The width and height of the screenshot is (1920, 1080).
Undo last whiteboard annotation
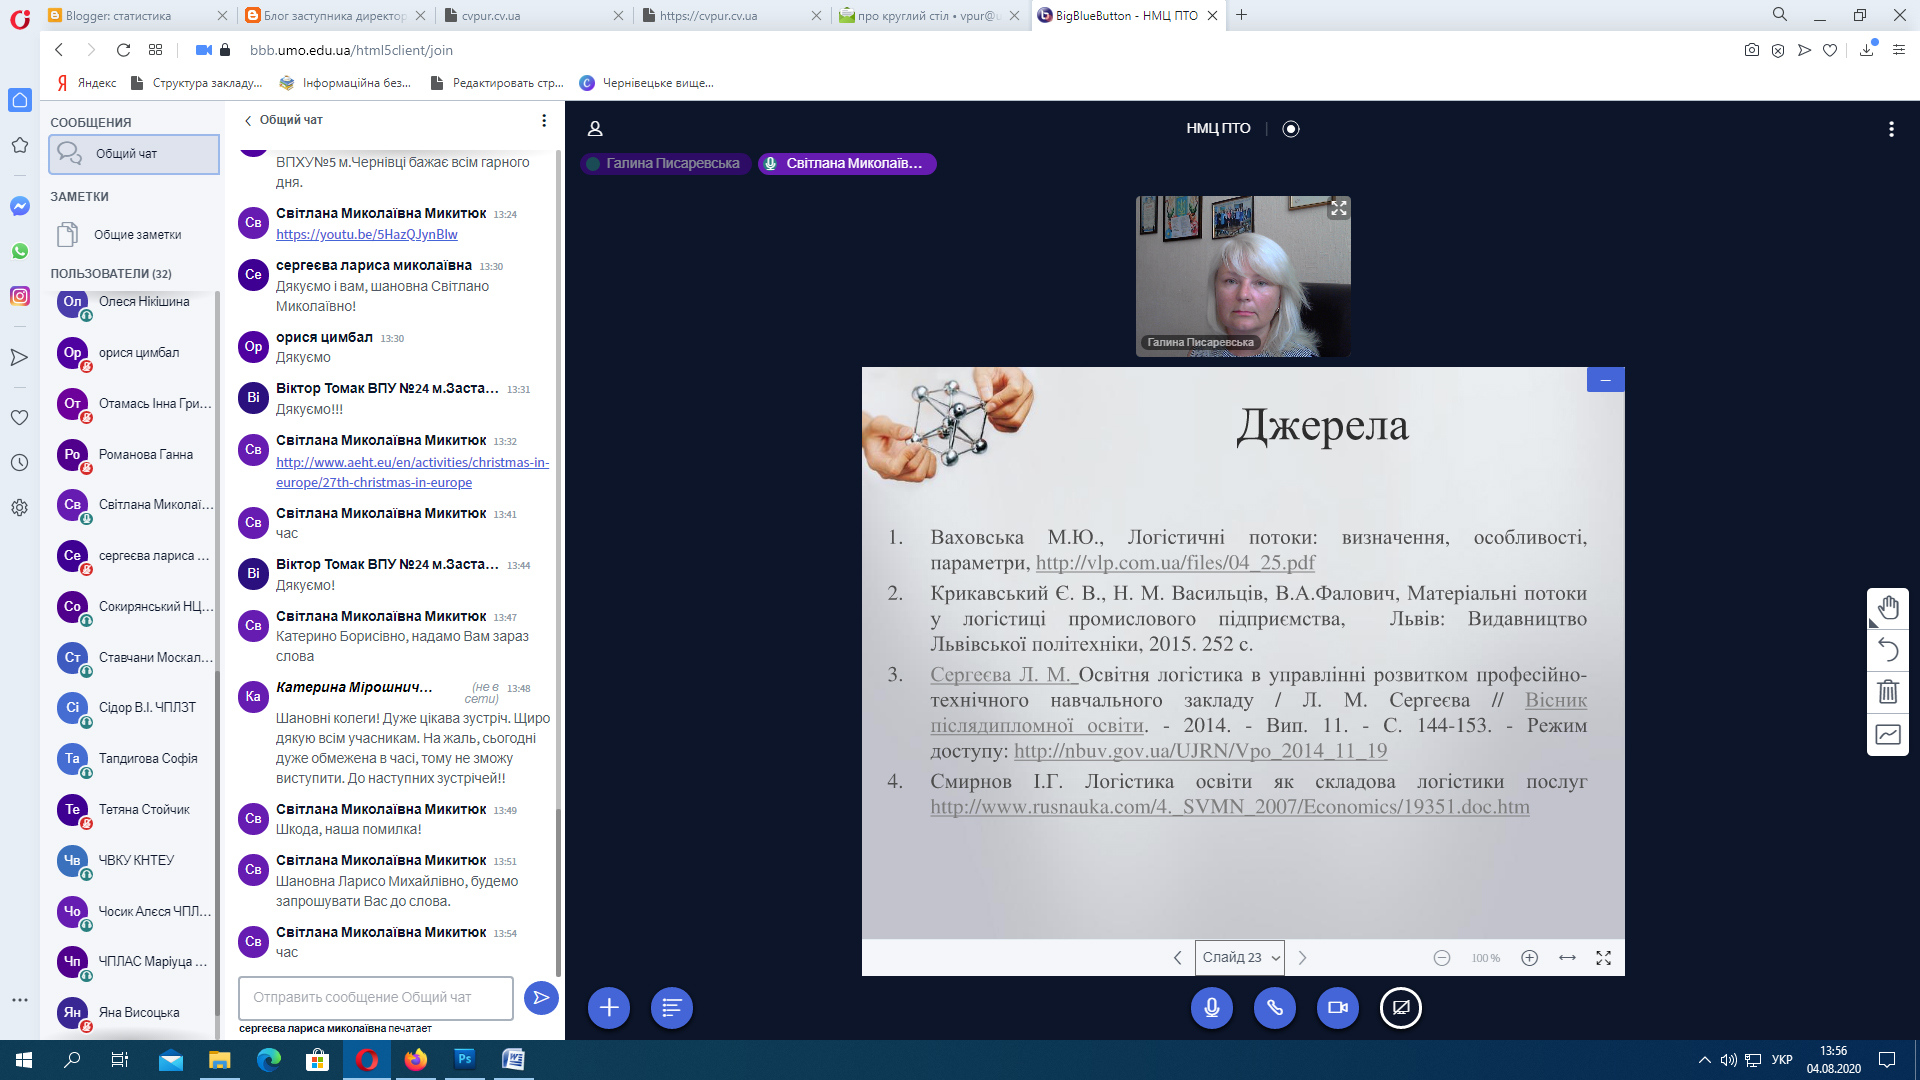(x=1888, y=650)
